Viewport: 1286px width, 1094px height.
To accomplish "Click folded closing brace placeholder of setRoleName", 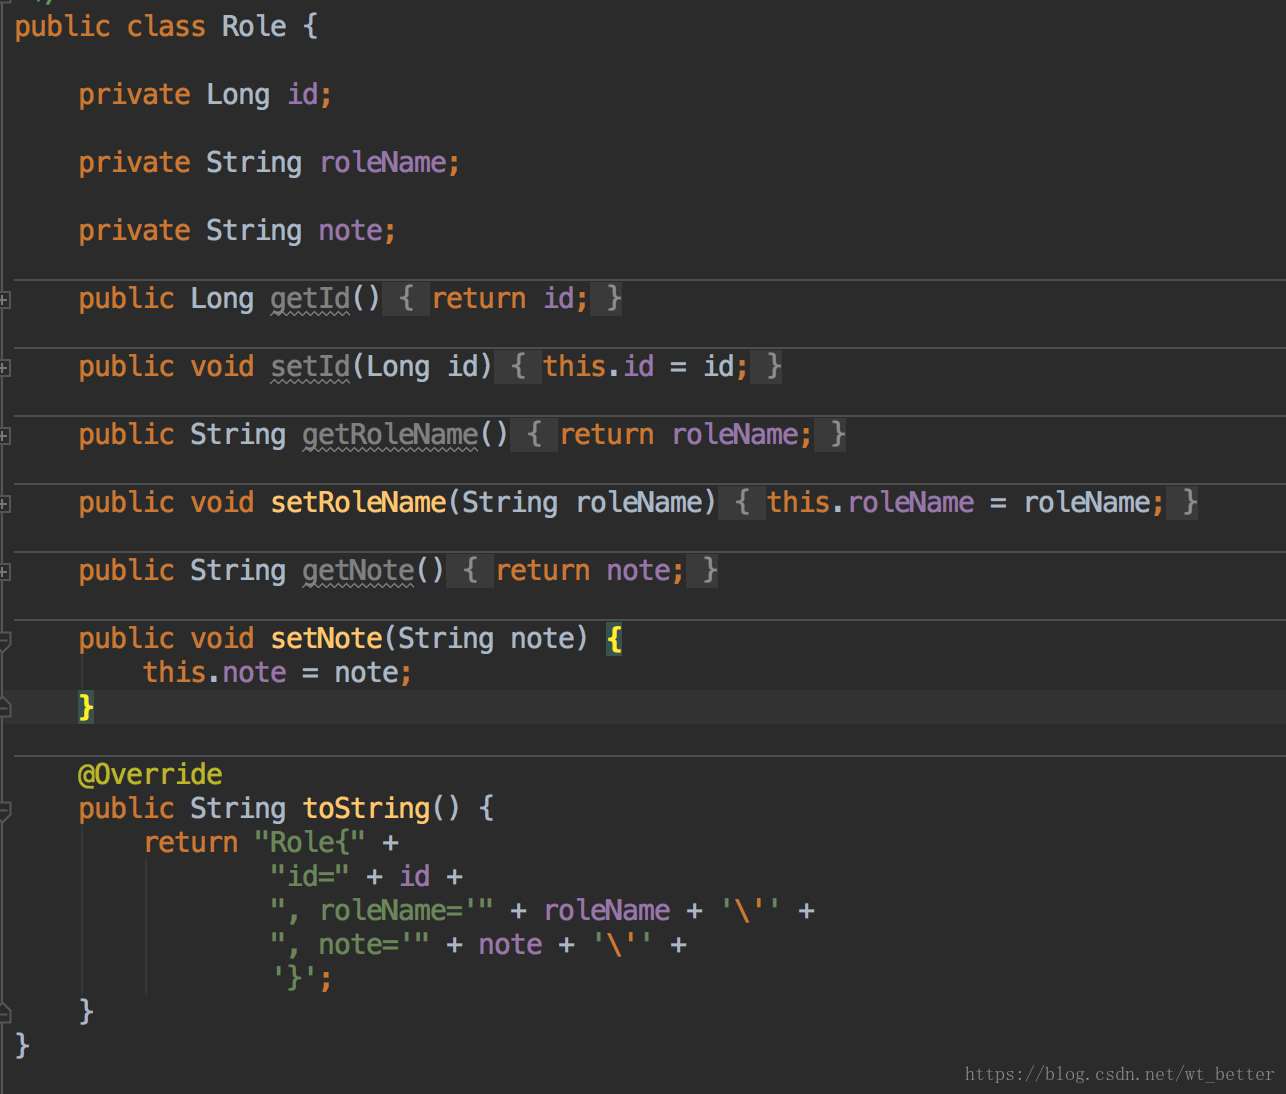I will coord(1189,503).
